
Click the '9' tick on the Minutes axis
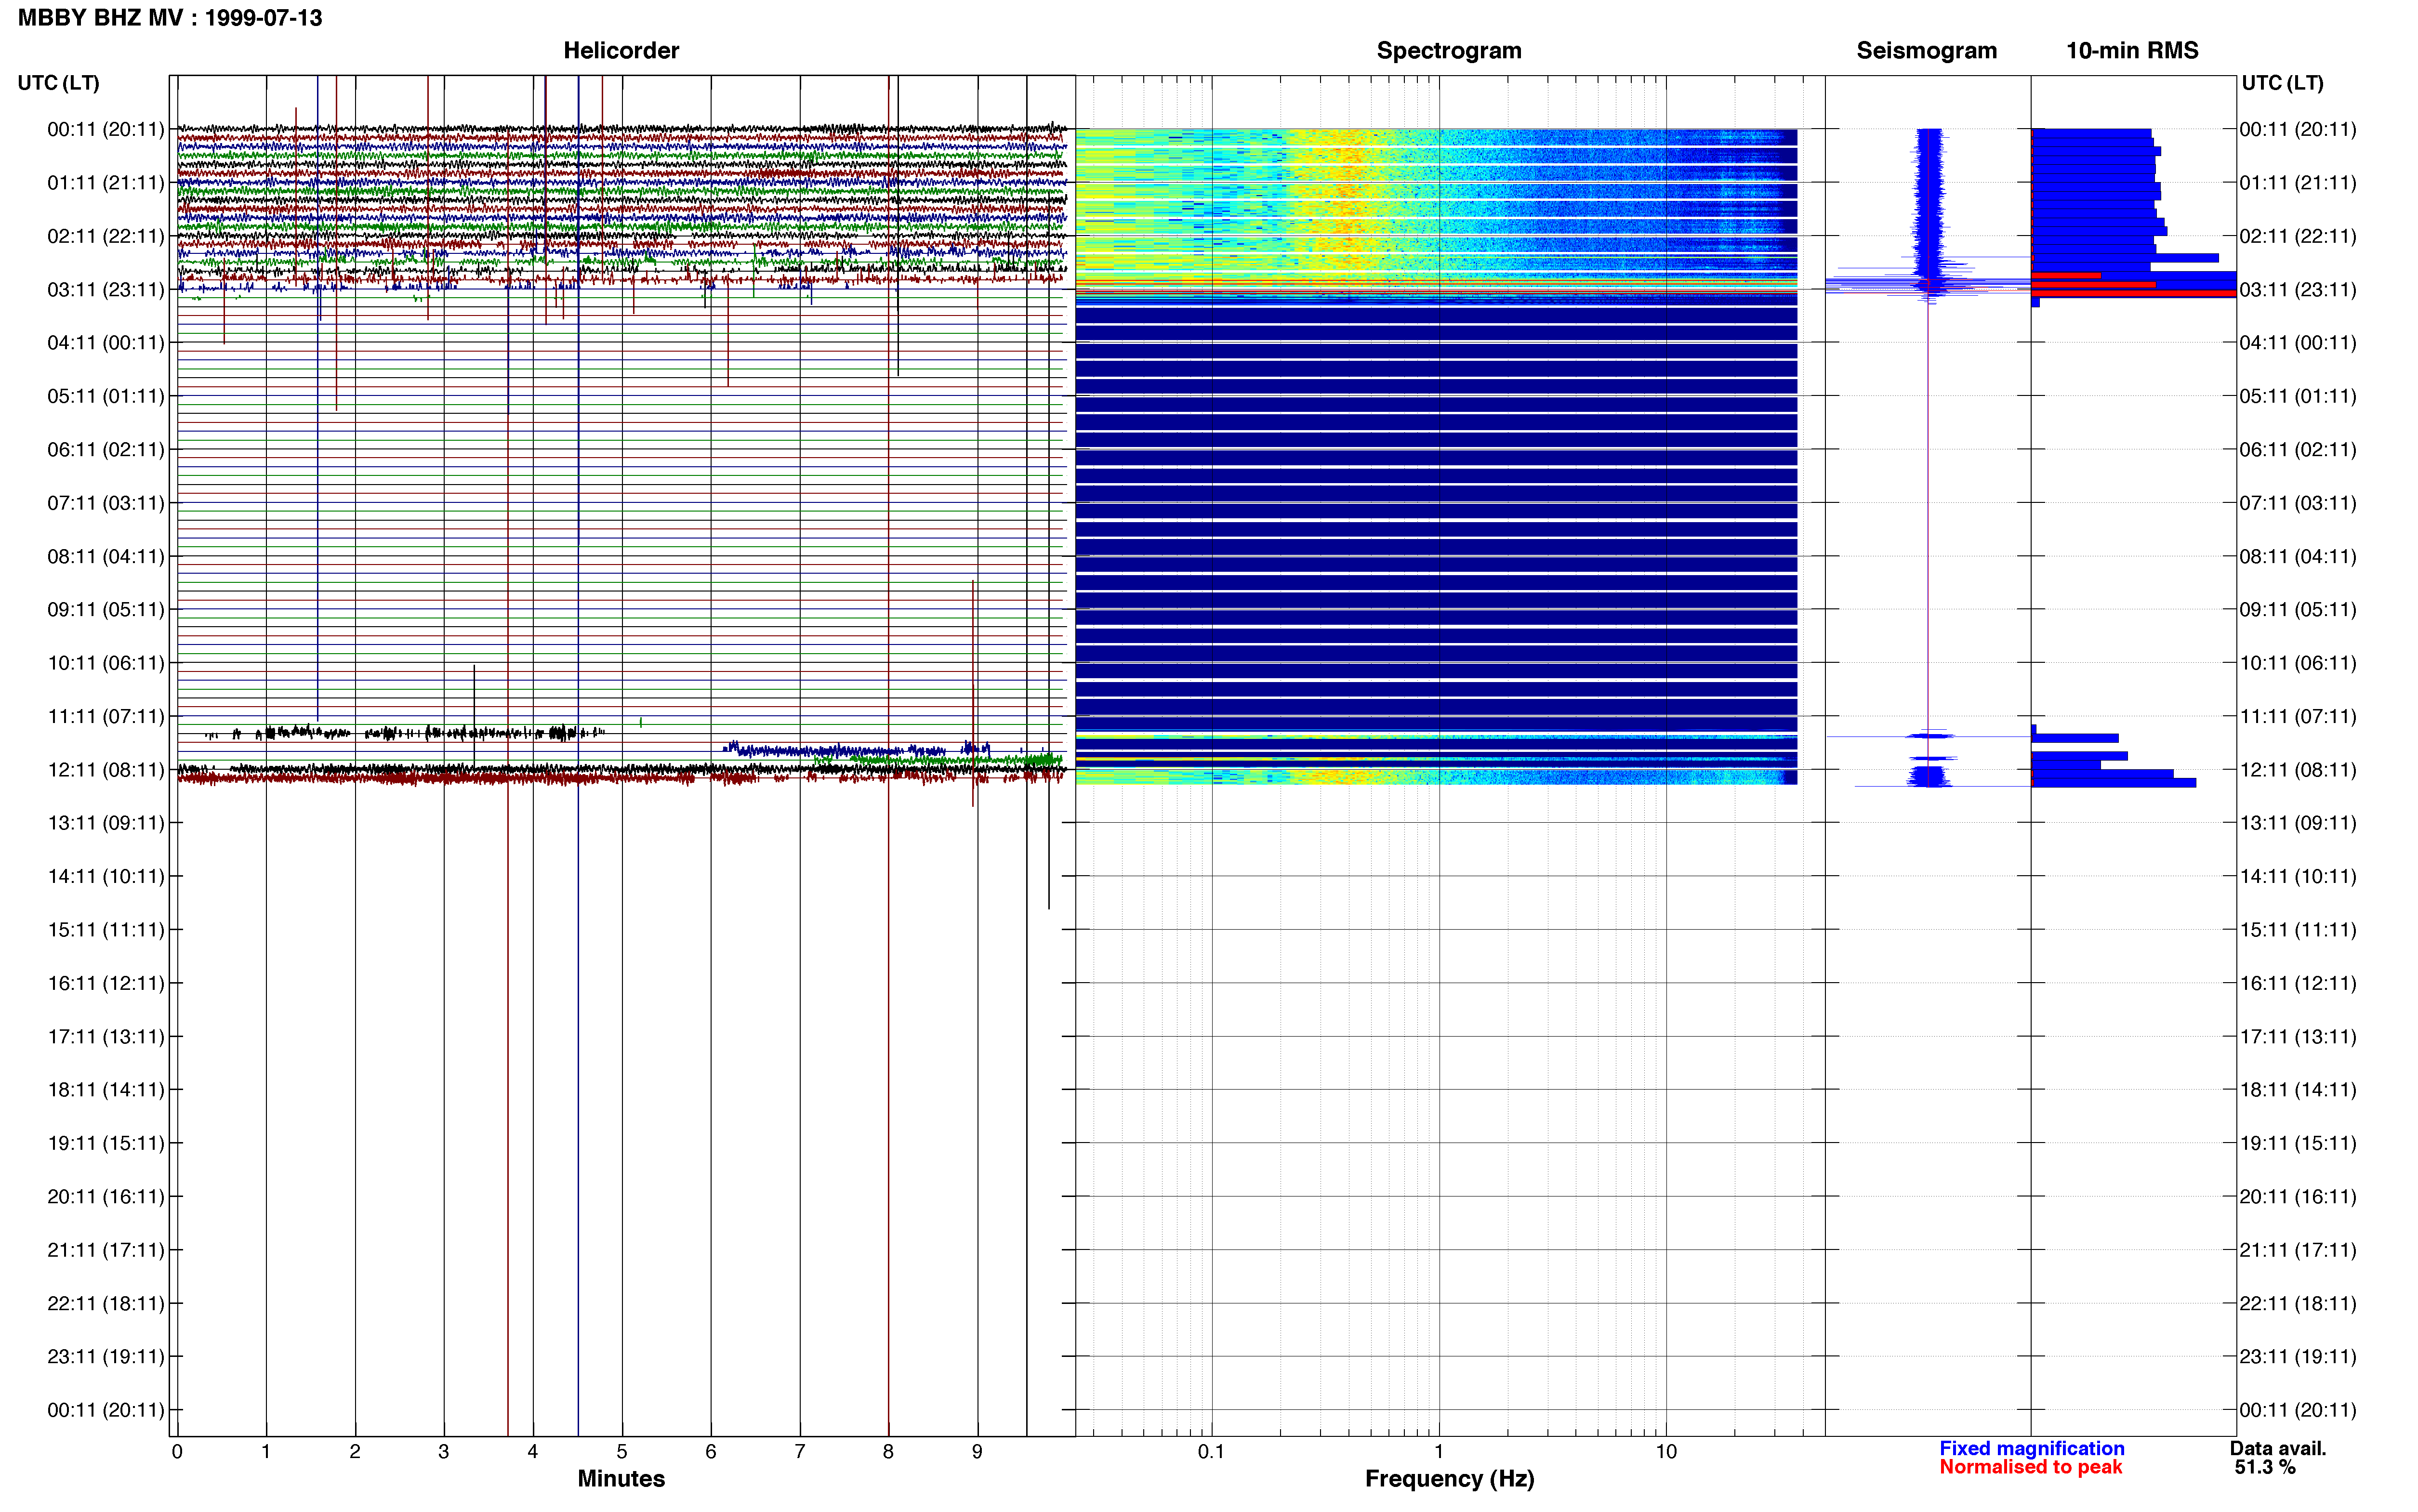click(977, 1452)
